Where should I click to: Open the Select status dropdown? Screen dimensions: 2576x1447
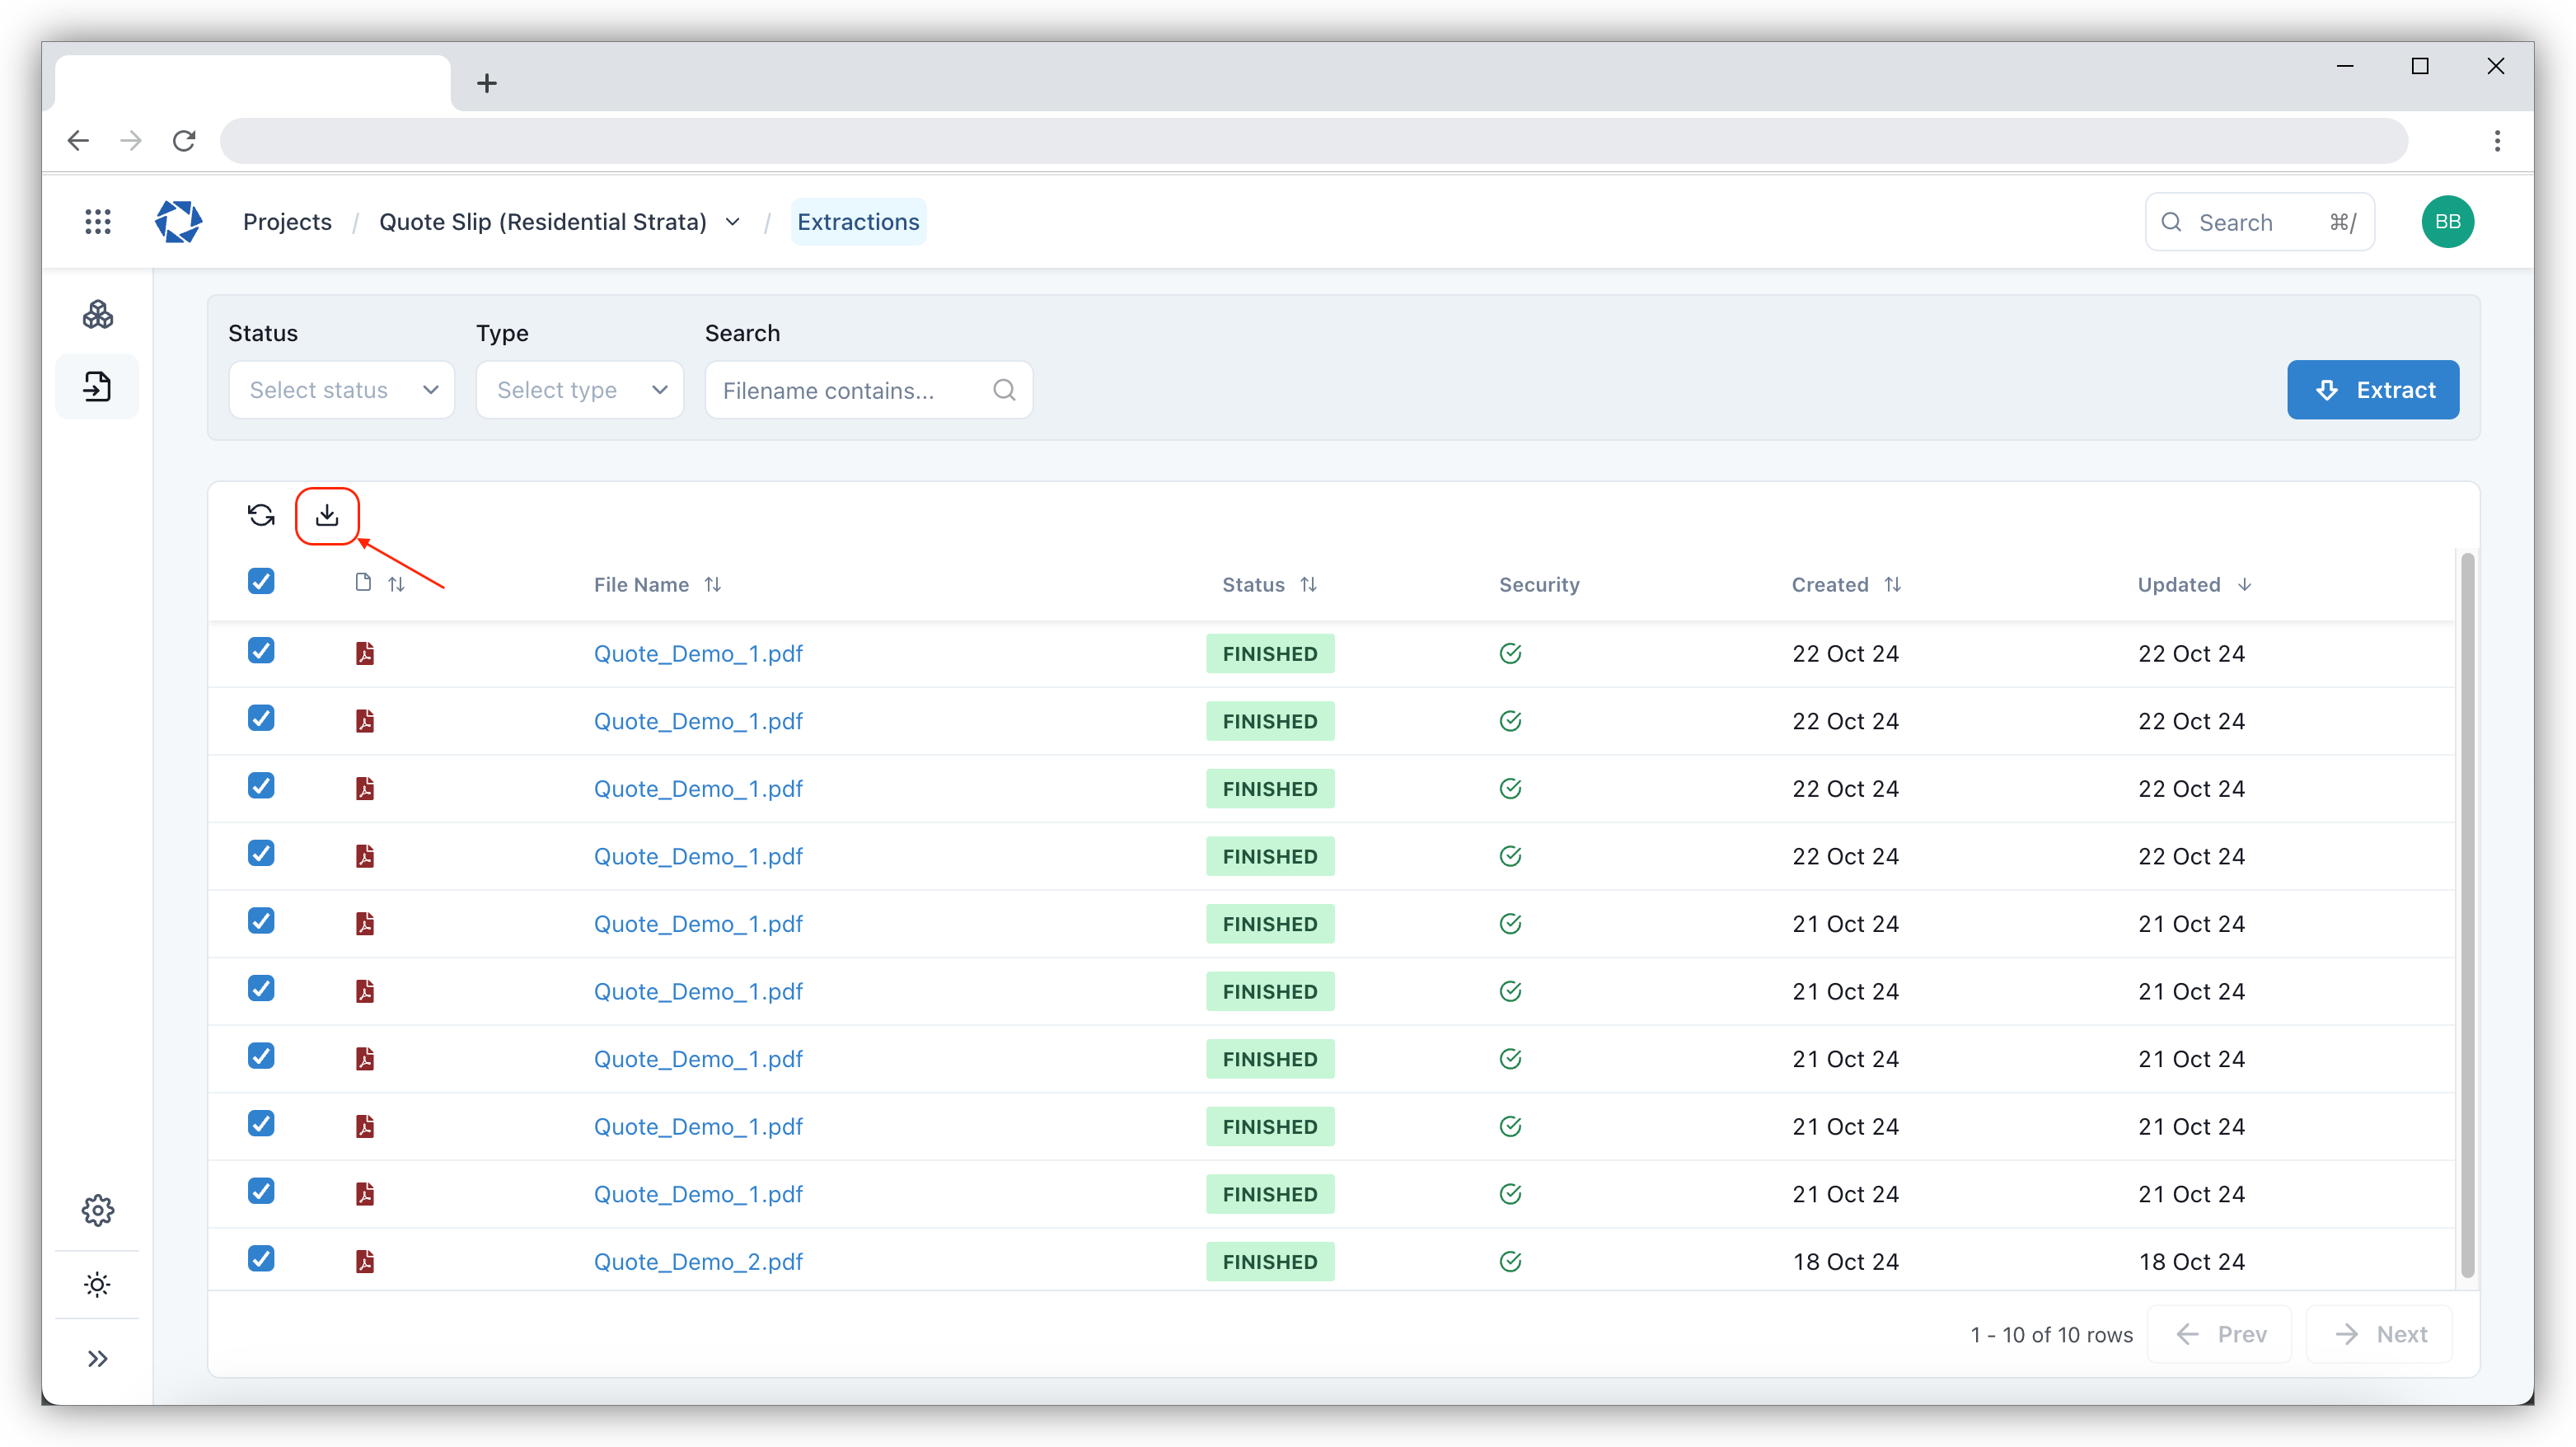coord(342,390)
